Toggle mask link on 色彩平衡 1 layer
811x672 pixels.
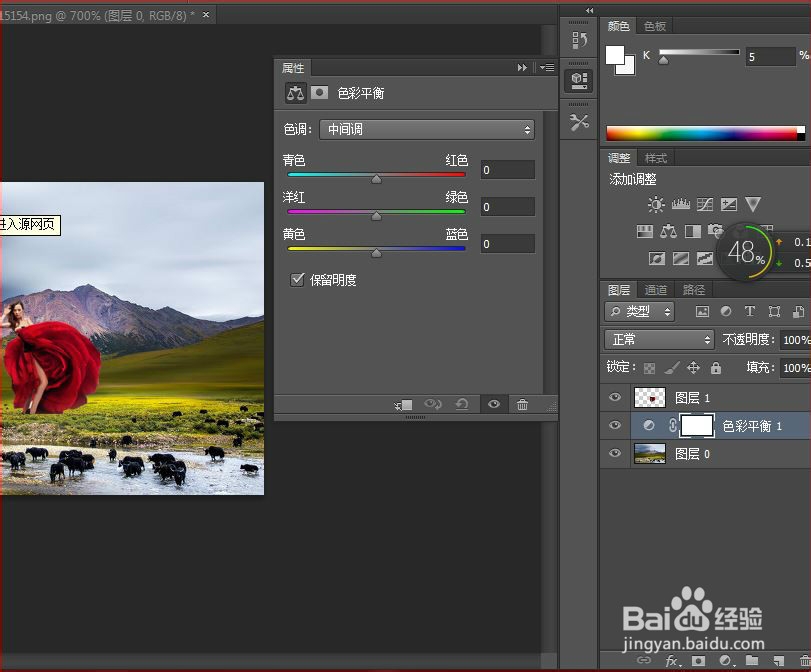[672, 426]
